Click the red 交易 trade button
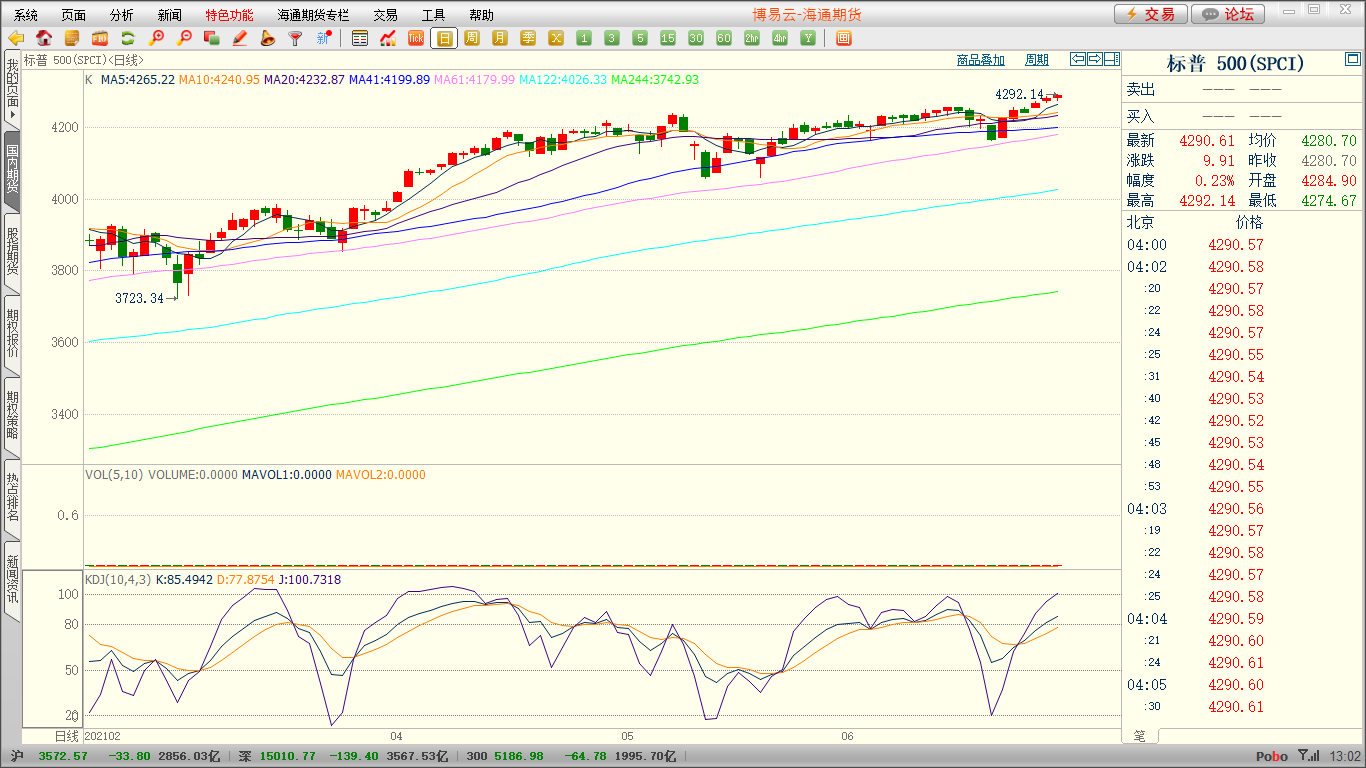The width and height of the screenshot is (1366, 768). click(x=1151, y=14)
